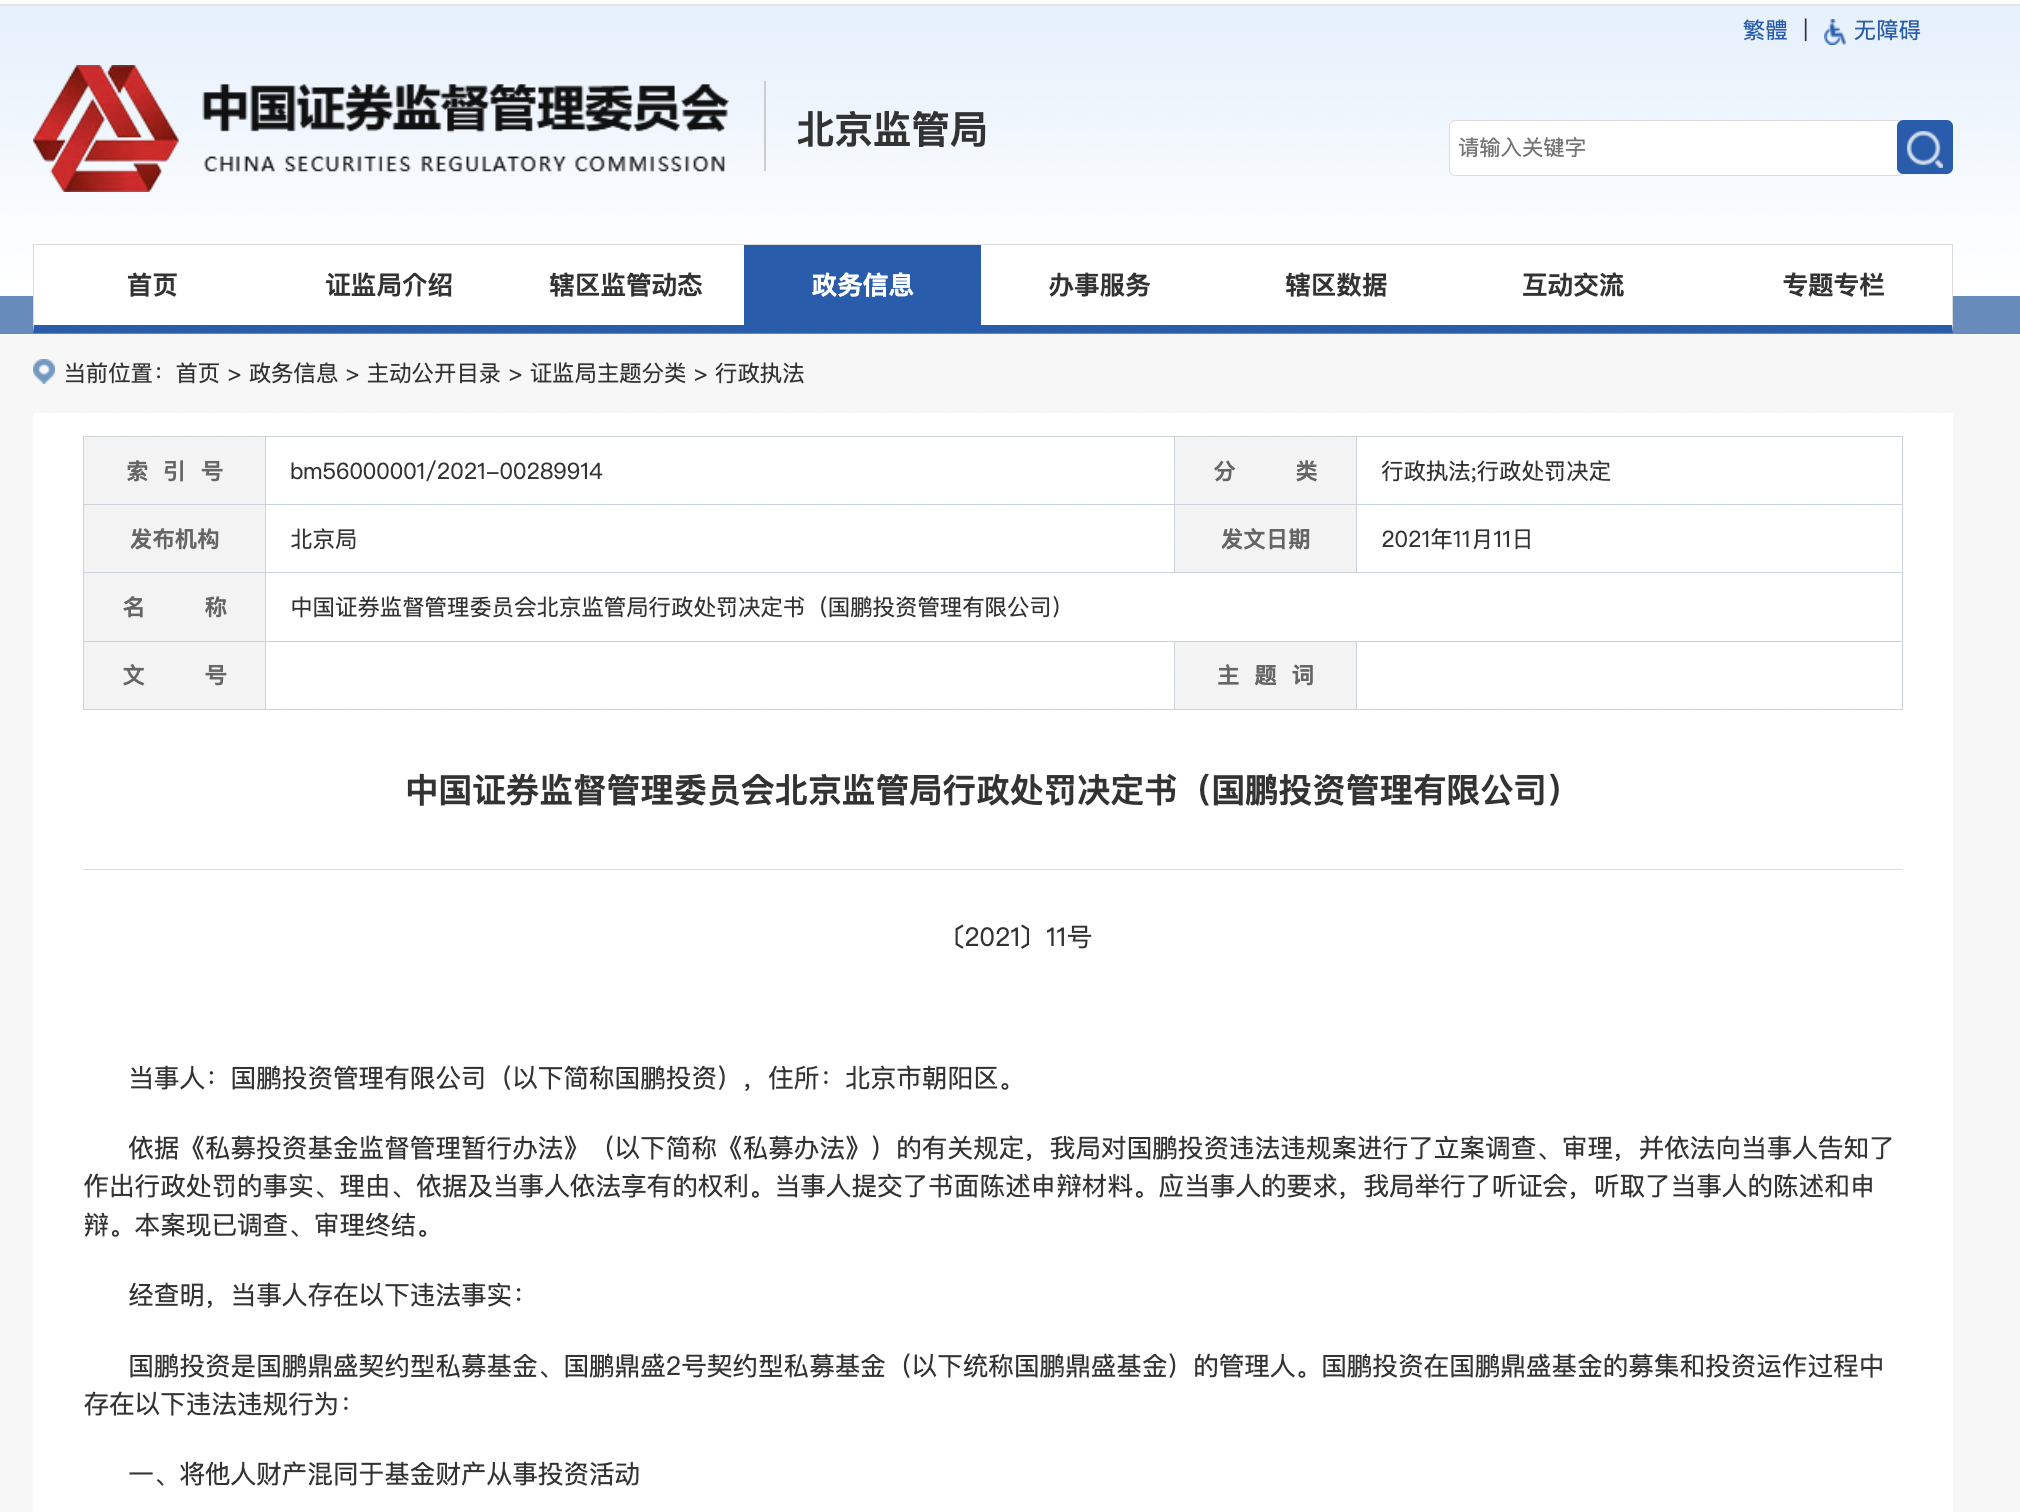Open the 专题专栏 navigation tab
The height and width of the screenshot is (1512, 2020).
pyautogui.click(x=1833, y=285)
